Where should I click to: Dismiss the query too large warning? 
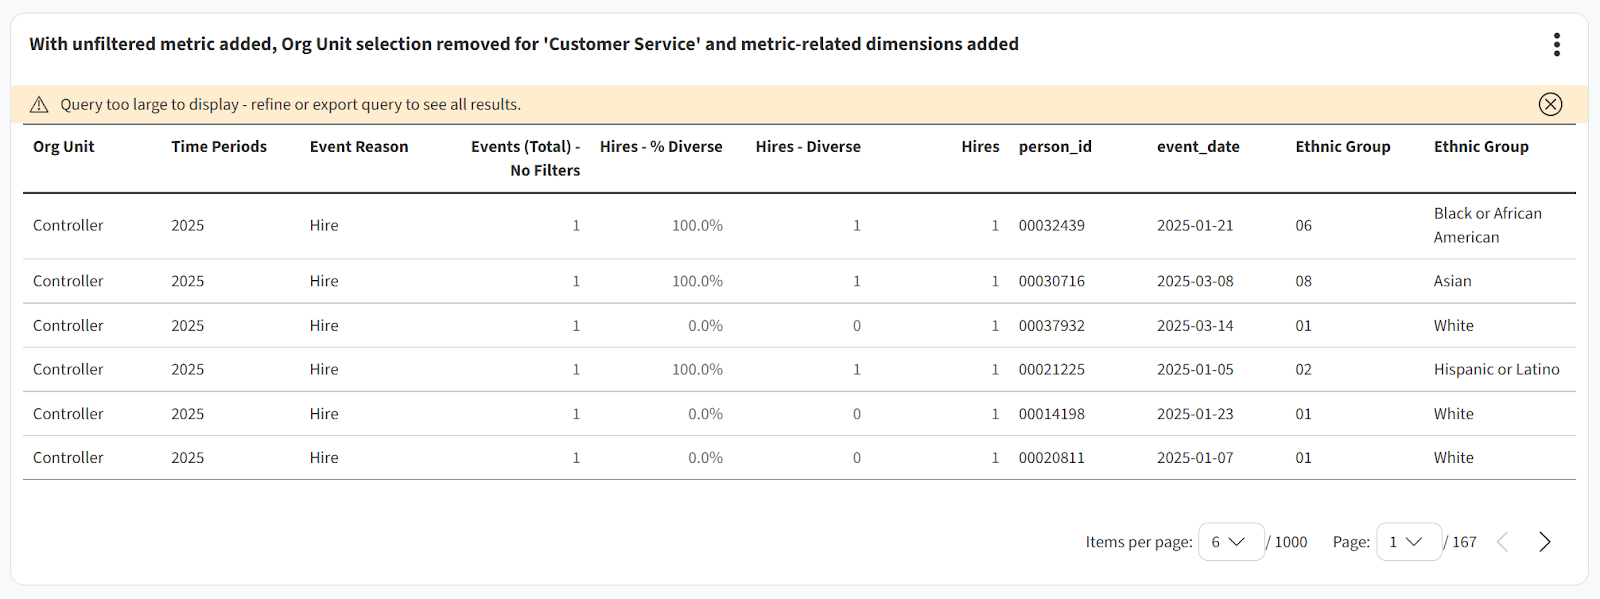1550,104
